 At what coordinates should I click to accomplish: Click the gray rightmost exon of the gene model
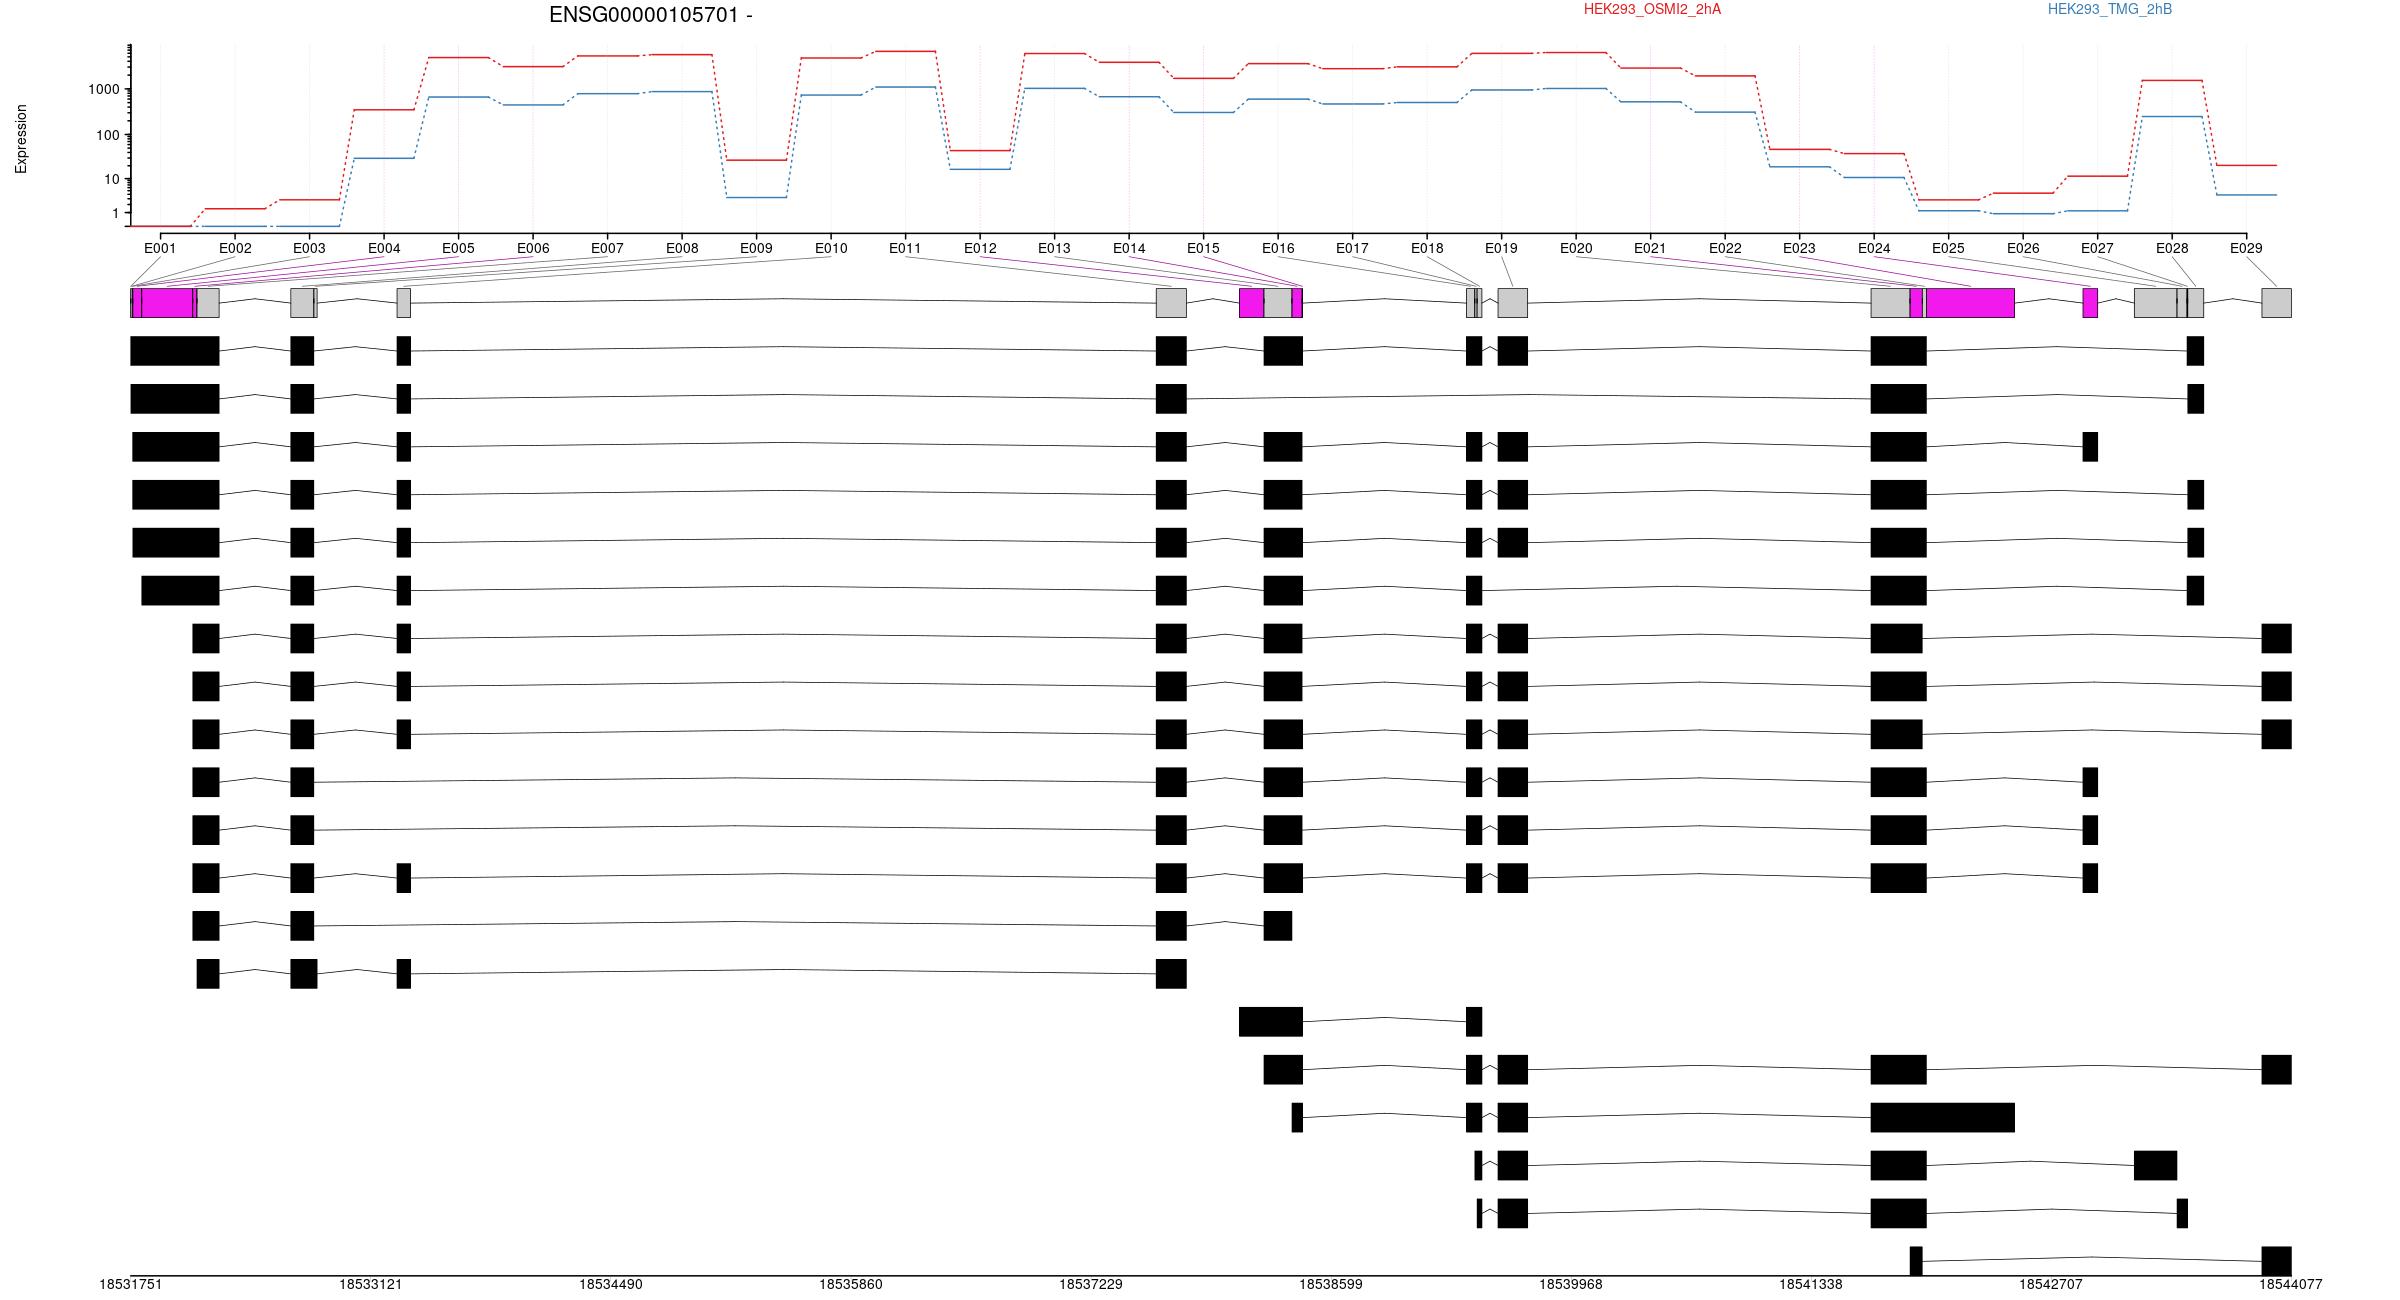click(x=2277, y=303)
